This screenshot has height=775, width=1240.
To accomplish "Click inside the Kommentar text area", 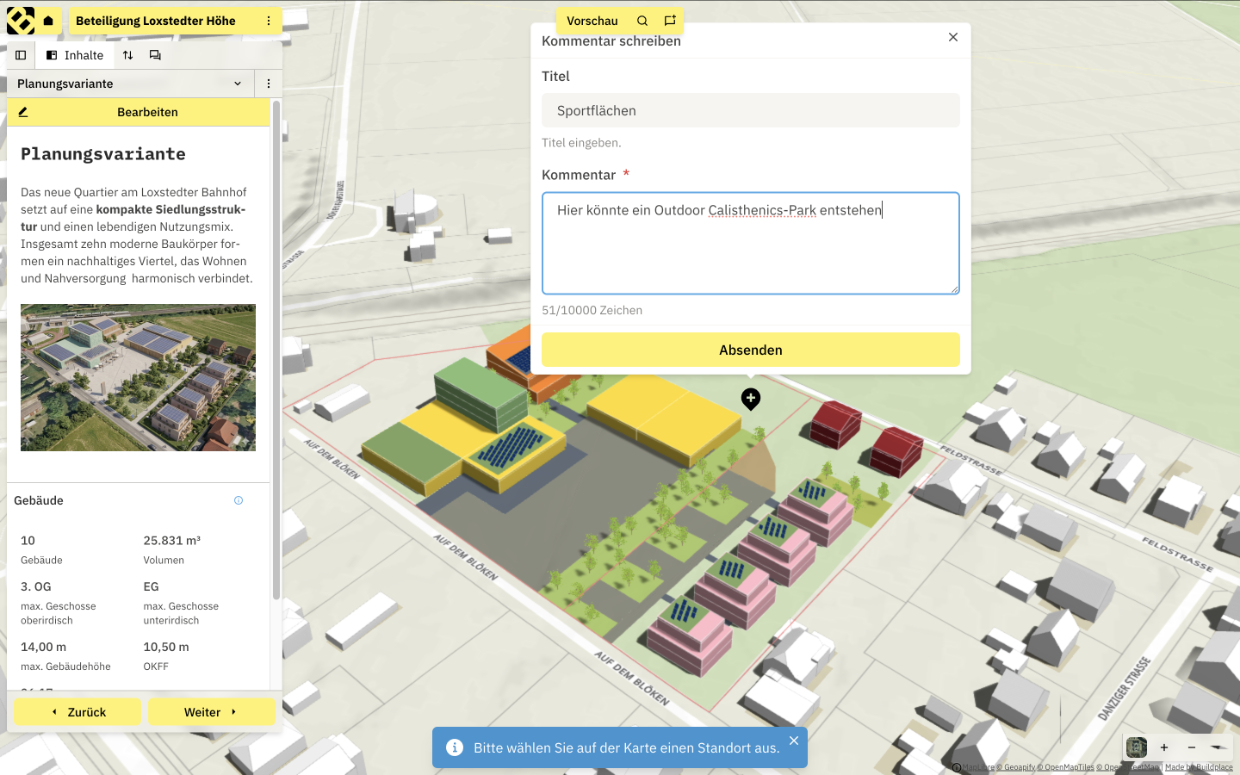I will [x=751, y=244].
